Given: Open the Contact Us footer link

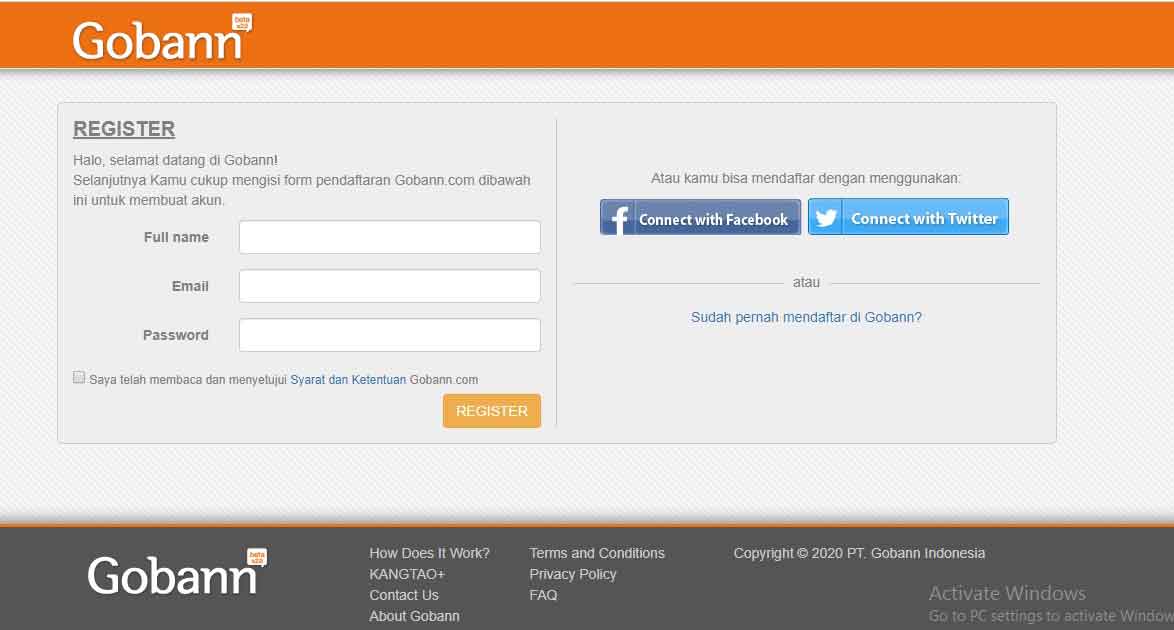Looking at the screenshot, I should pyautogui.click(x=404, y=595).
